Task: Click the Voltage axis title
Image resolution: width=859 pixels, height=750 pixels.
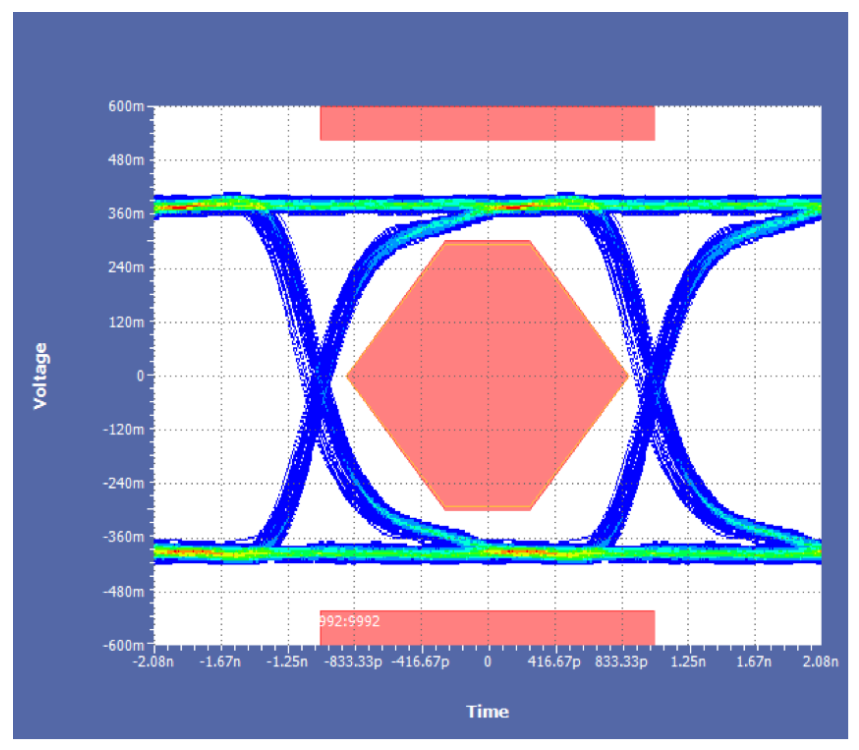Action: point(41,375)
